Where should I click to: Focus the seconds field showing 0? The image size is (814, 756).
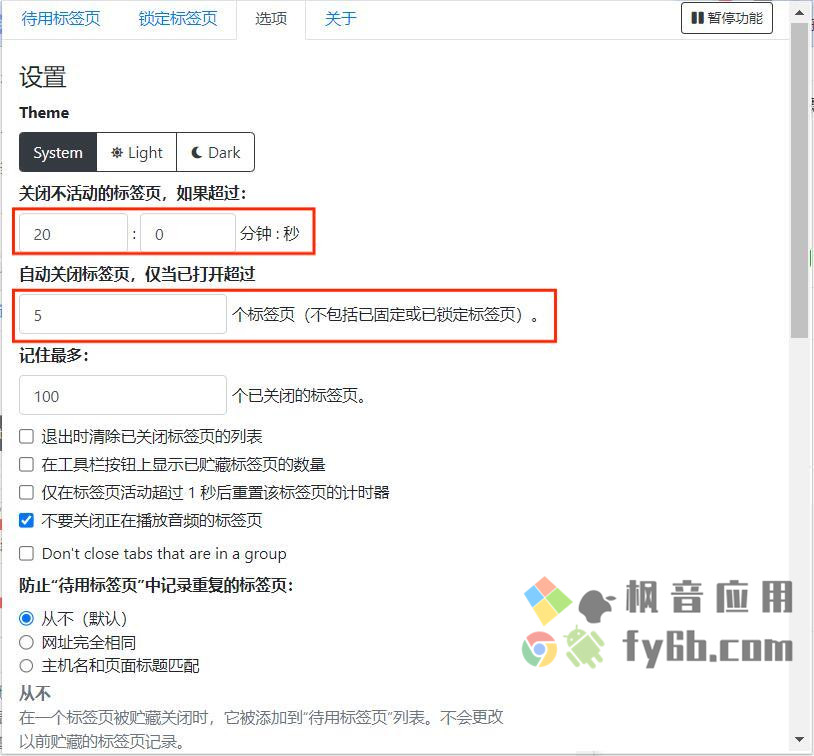coord(188,234)
